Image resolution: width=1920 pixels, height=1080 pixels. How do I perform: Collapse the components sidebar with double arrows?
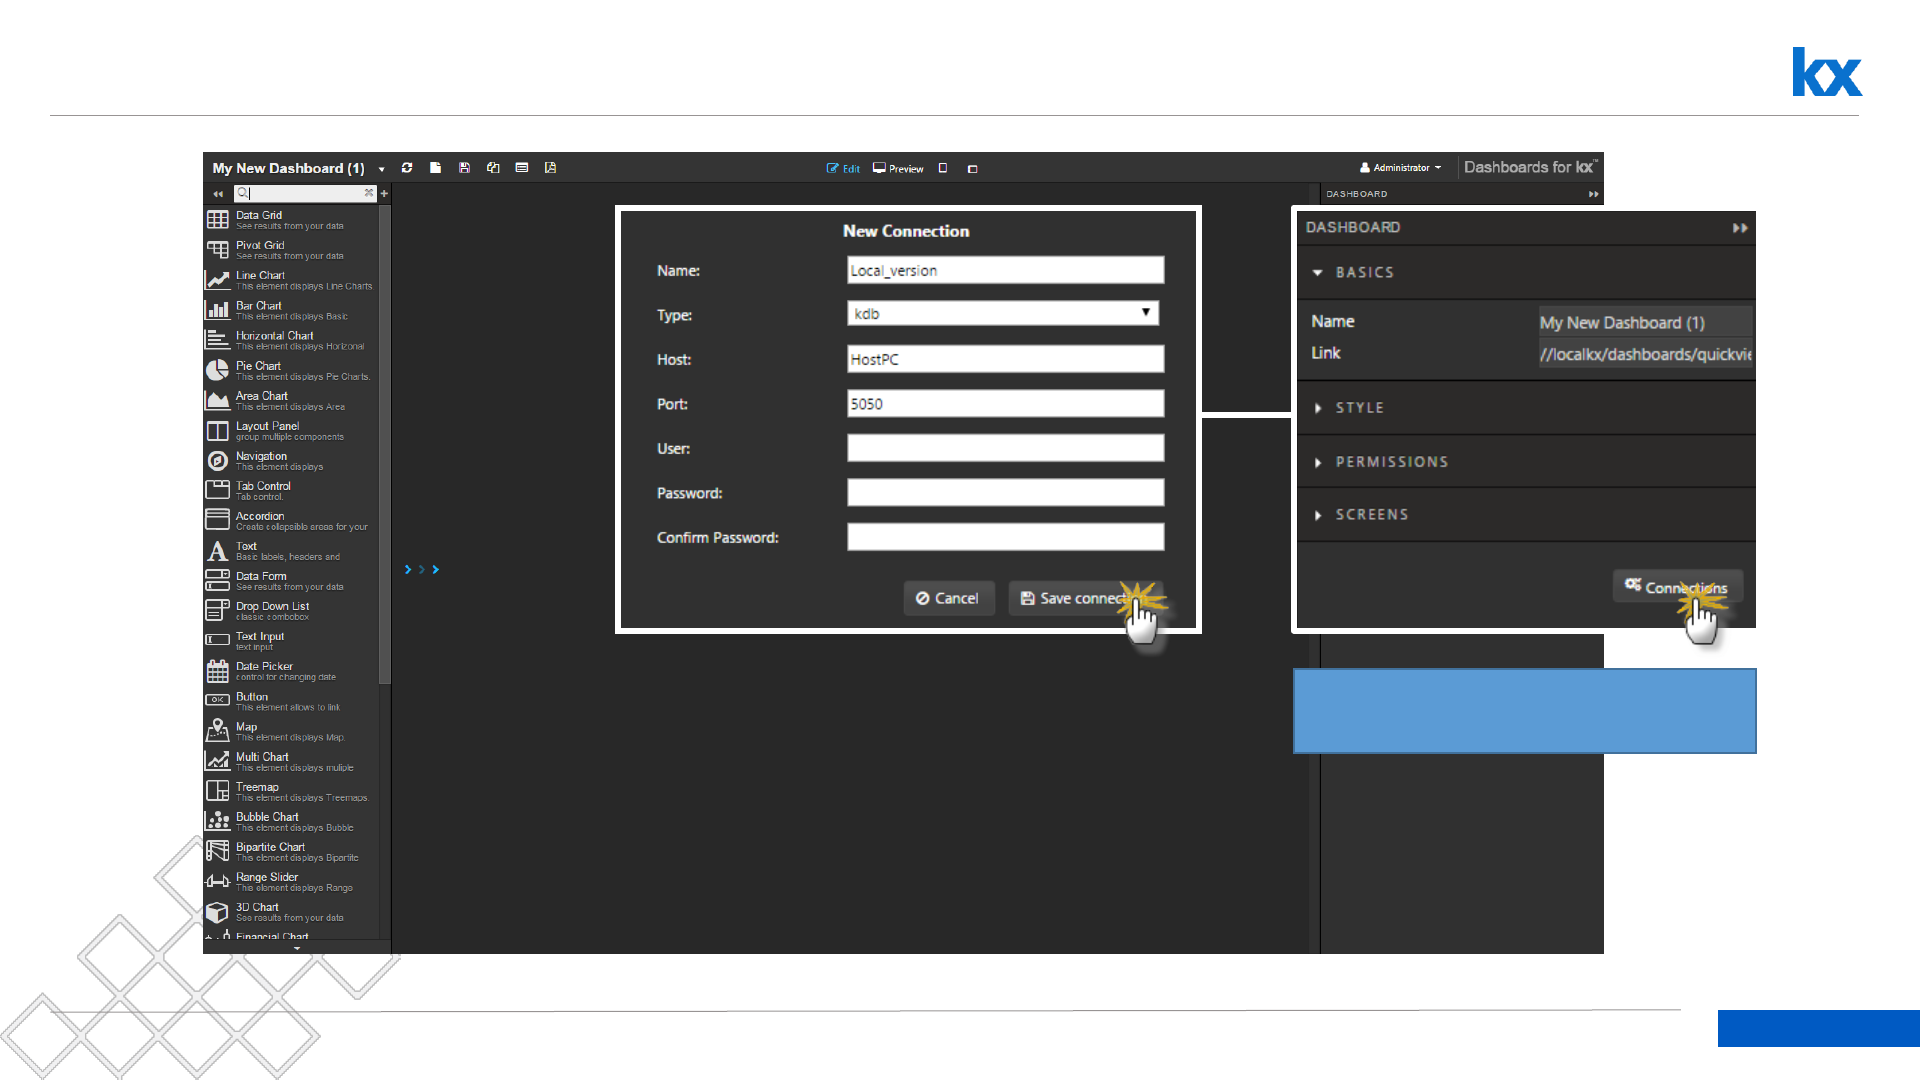[218, 194]
